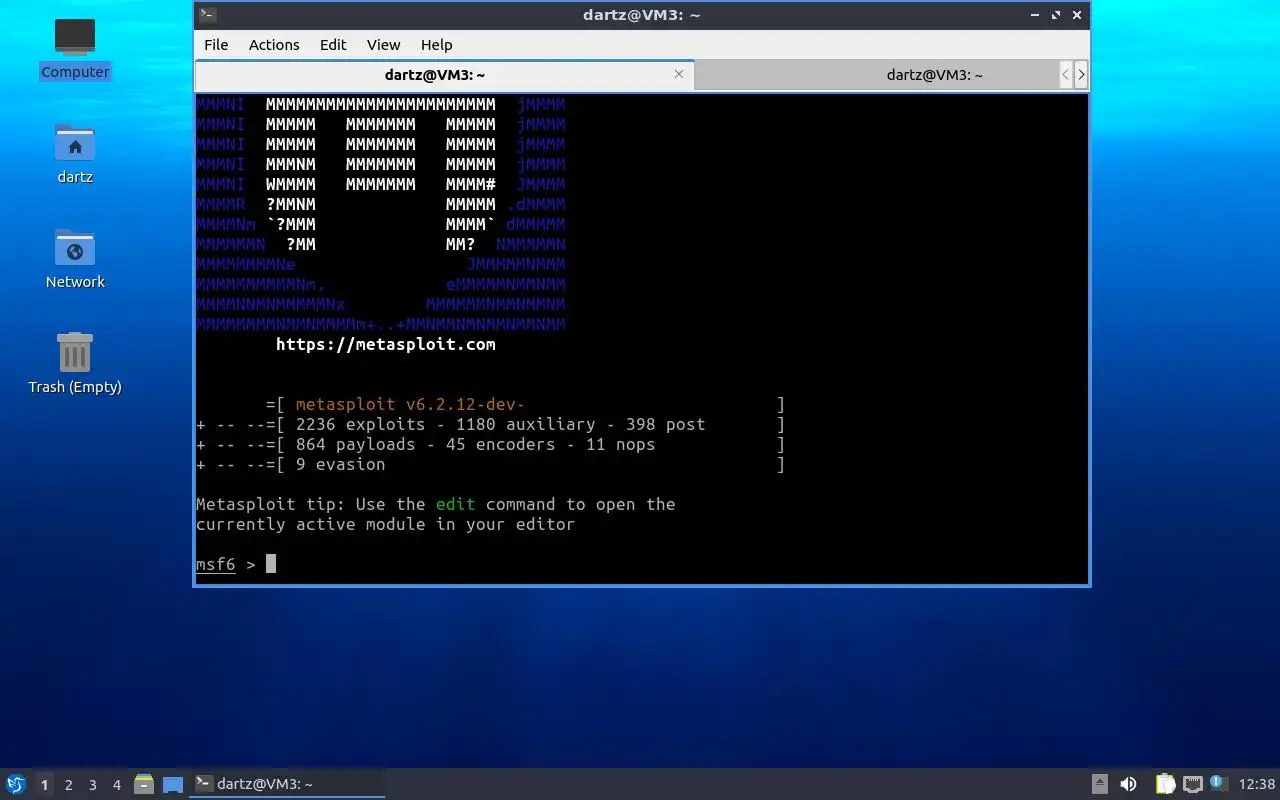Open the View menu

click(383, 45)
